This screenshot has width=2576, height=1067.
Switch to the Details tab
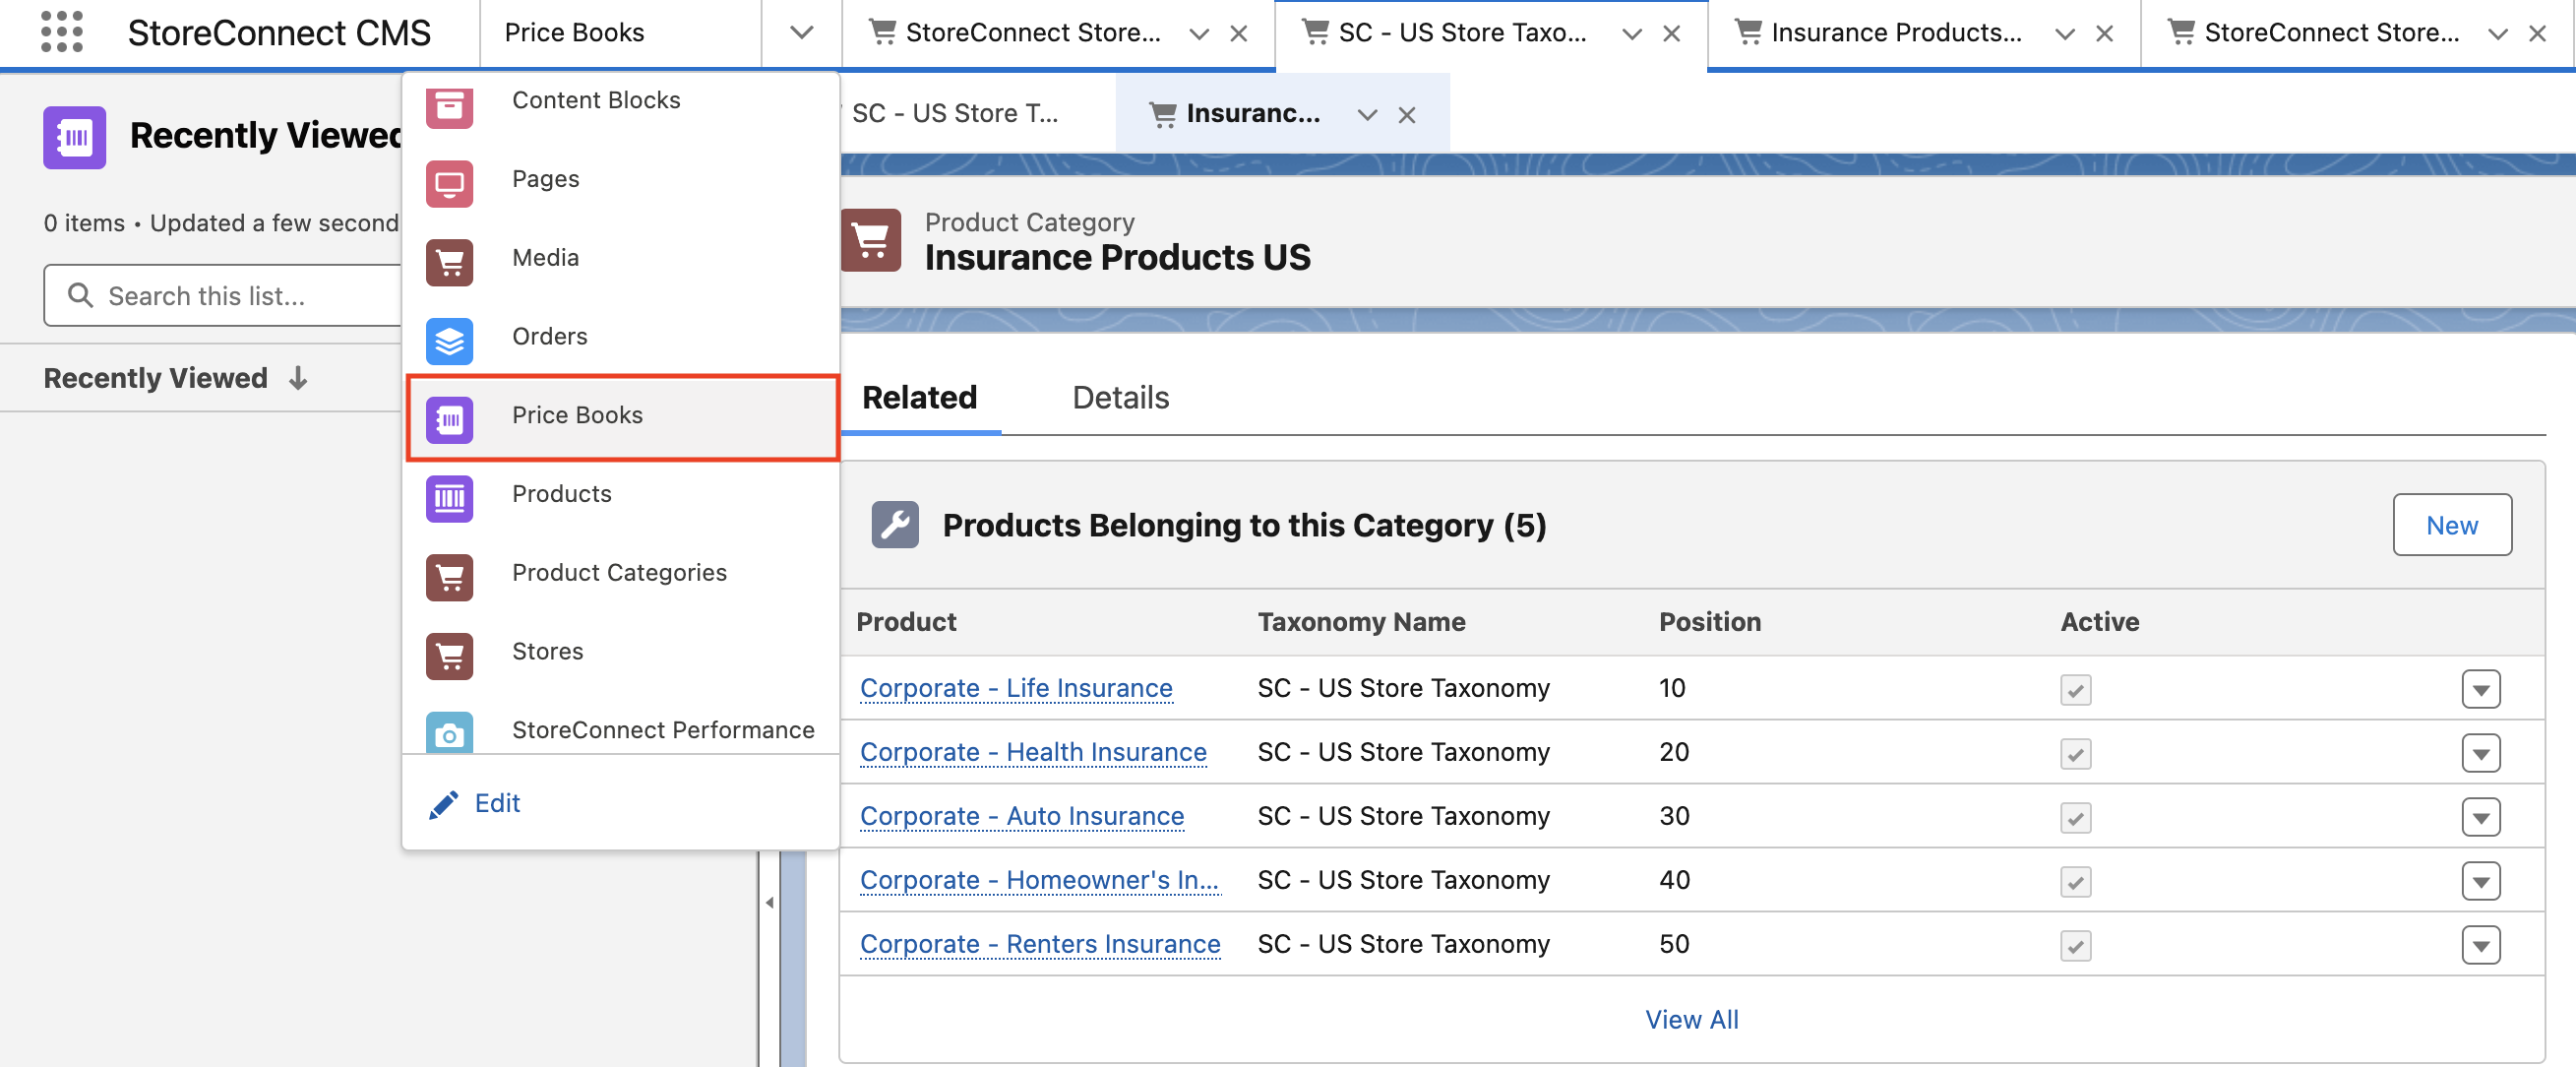pos(1120,398)
